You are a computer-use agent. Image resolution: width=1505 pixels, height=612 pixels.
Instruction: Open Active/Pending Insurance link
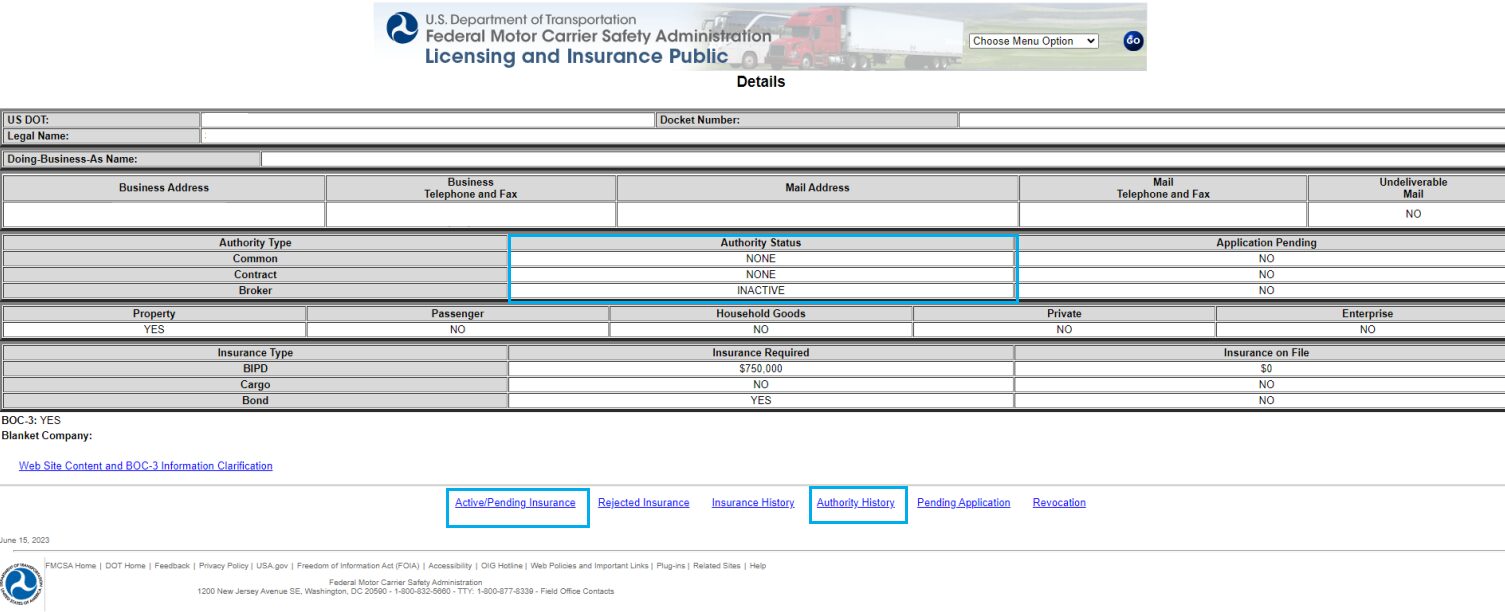(x=515, y=503)
